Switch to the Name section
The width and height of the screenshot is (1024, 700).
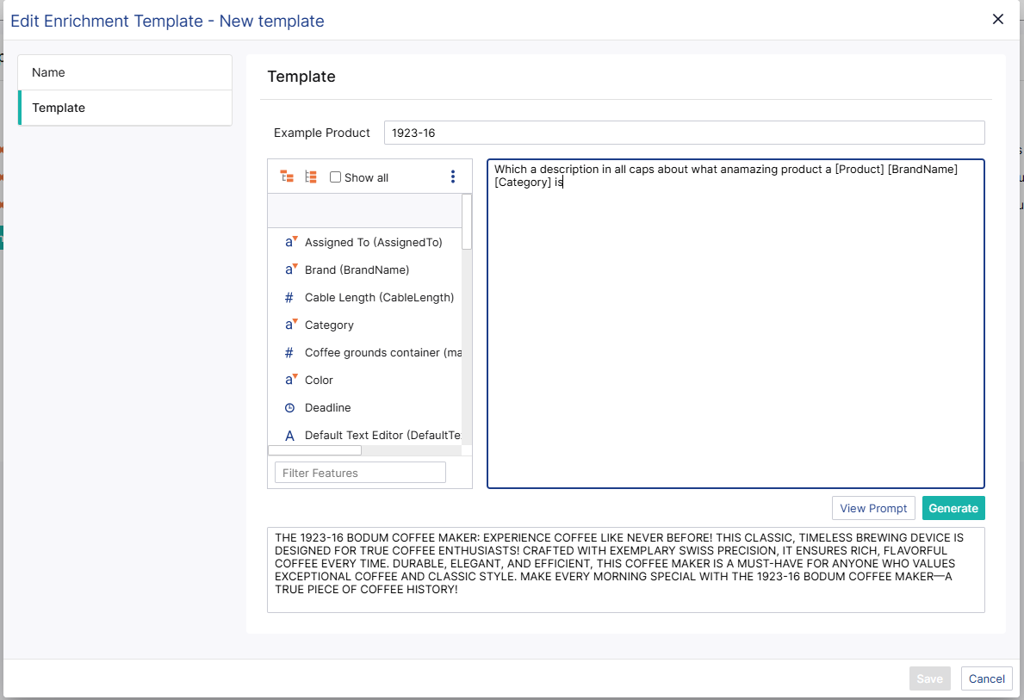coord(125,72)
